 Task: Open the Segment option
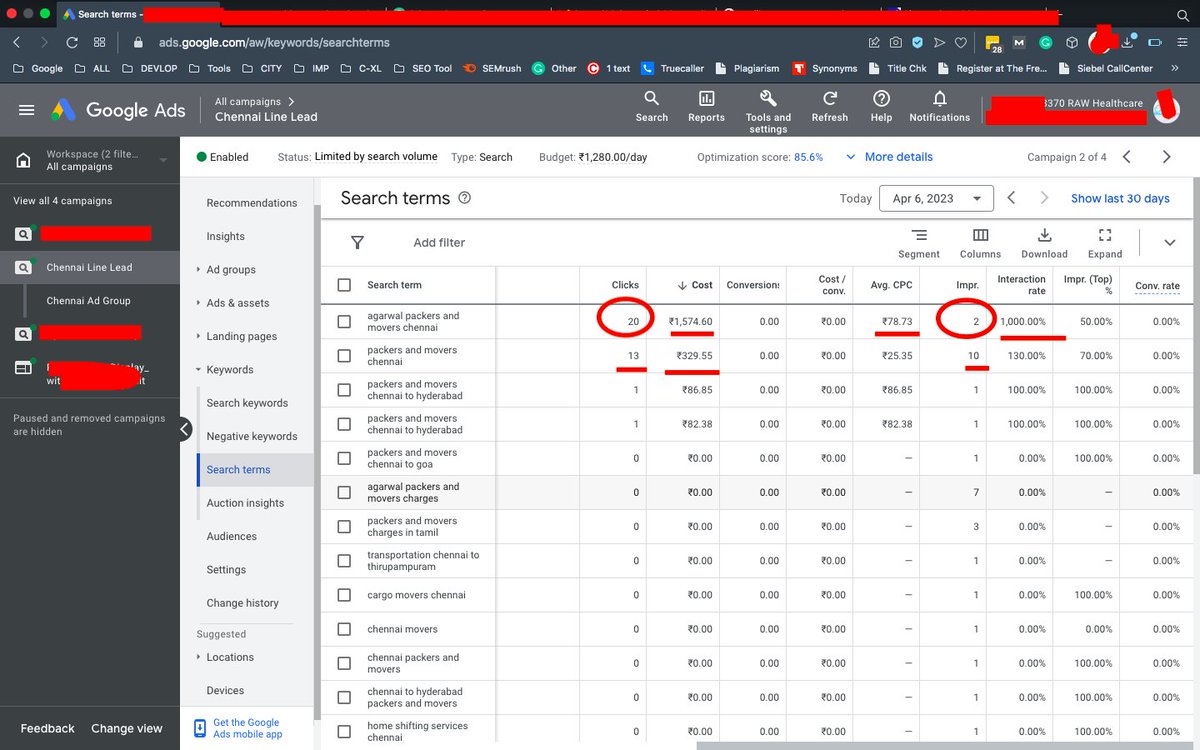coord(919,242)
